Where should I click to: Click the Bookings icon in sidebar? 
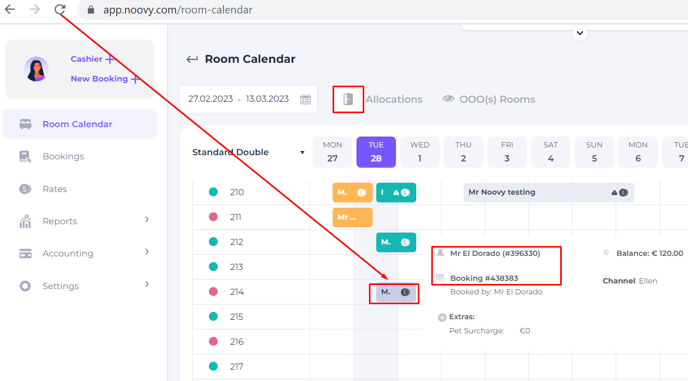(25, 156)
